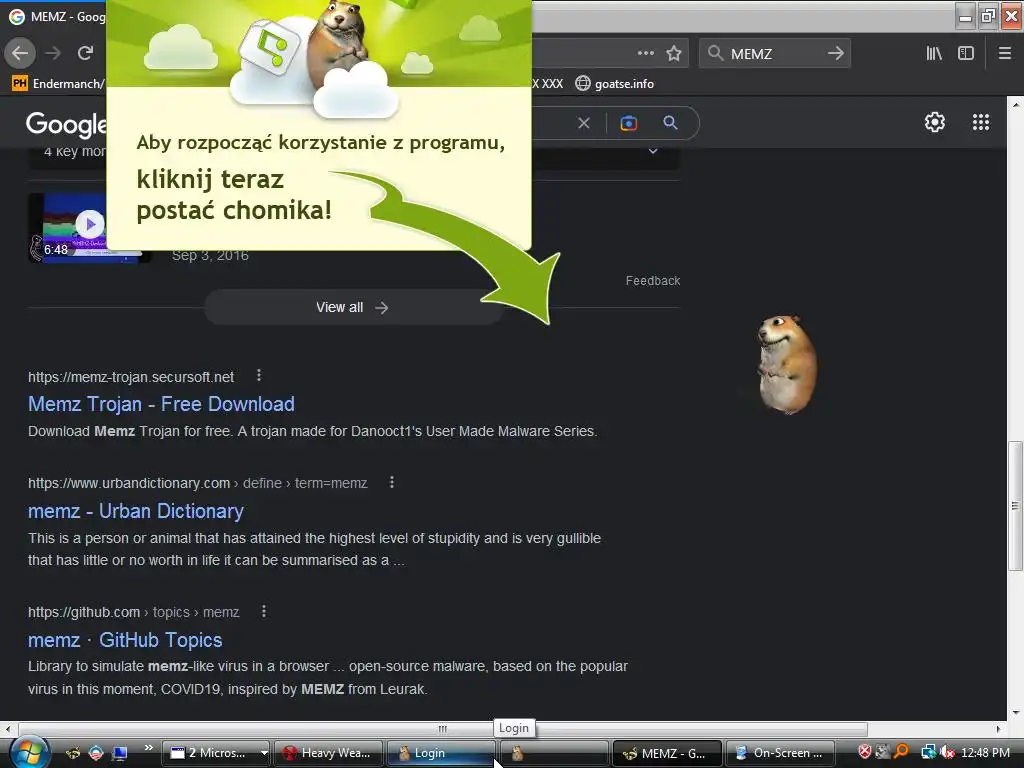This screenshot has width=1024, height=768.
Task: Switch to the Login taskbar window
Action: 441,753
